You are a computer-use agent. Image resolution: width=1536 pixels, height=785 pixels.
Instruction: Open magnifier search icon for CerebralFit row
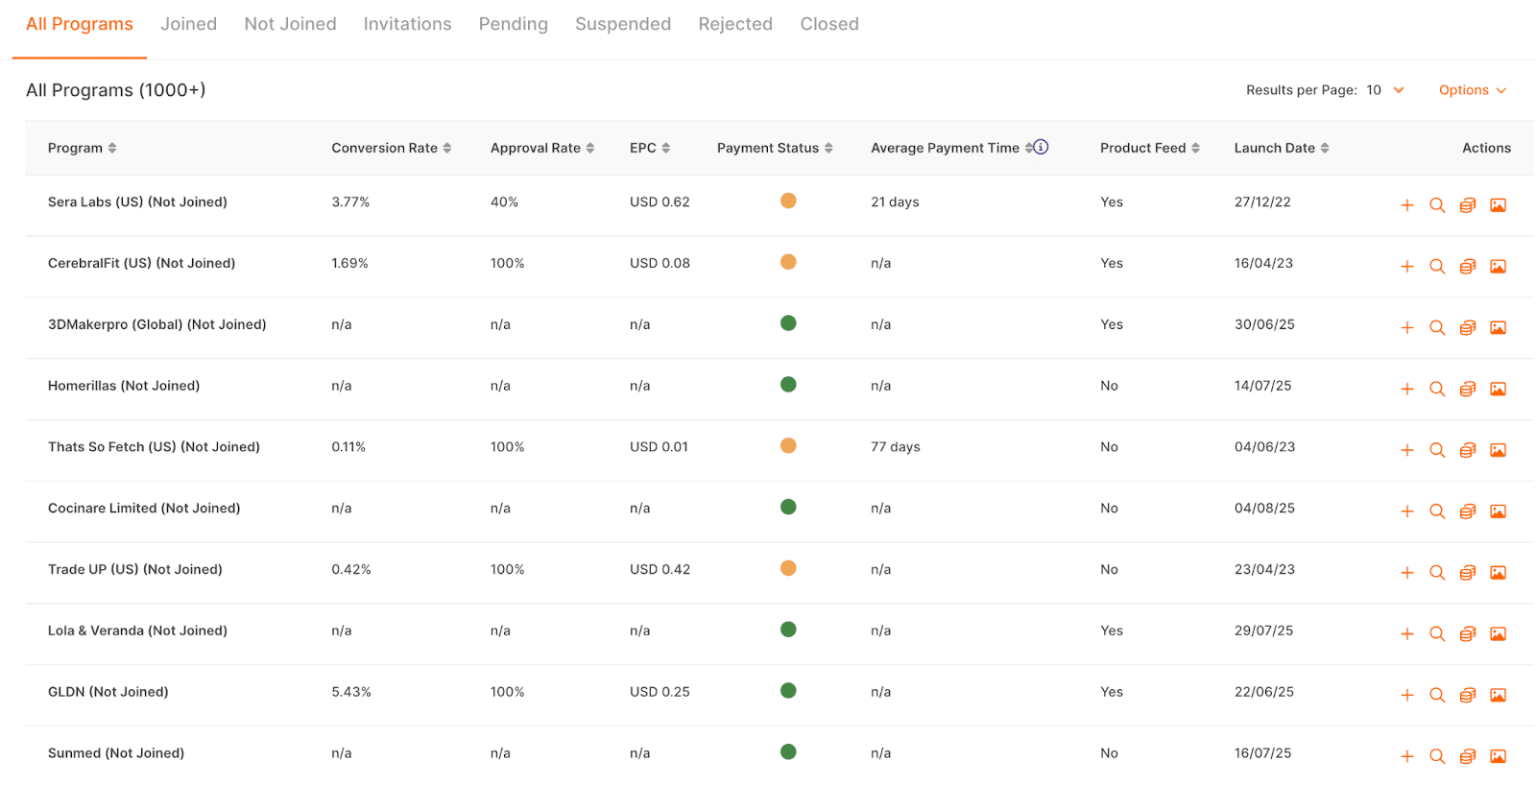(x=1437, y=266)
